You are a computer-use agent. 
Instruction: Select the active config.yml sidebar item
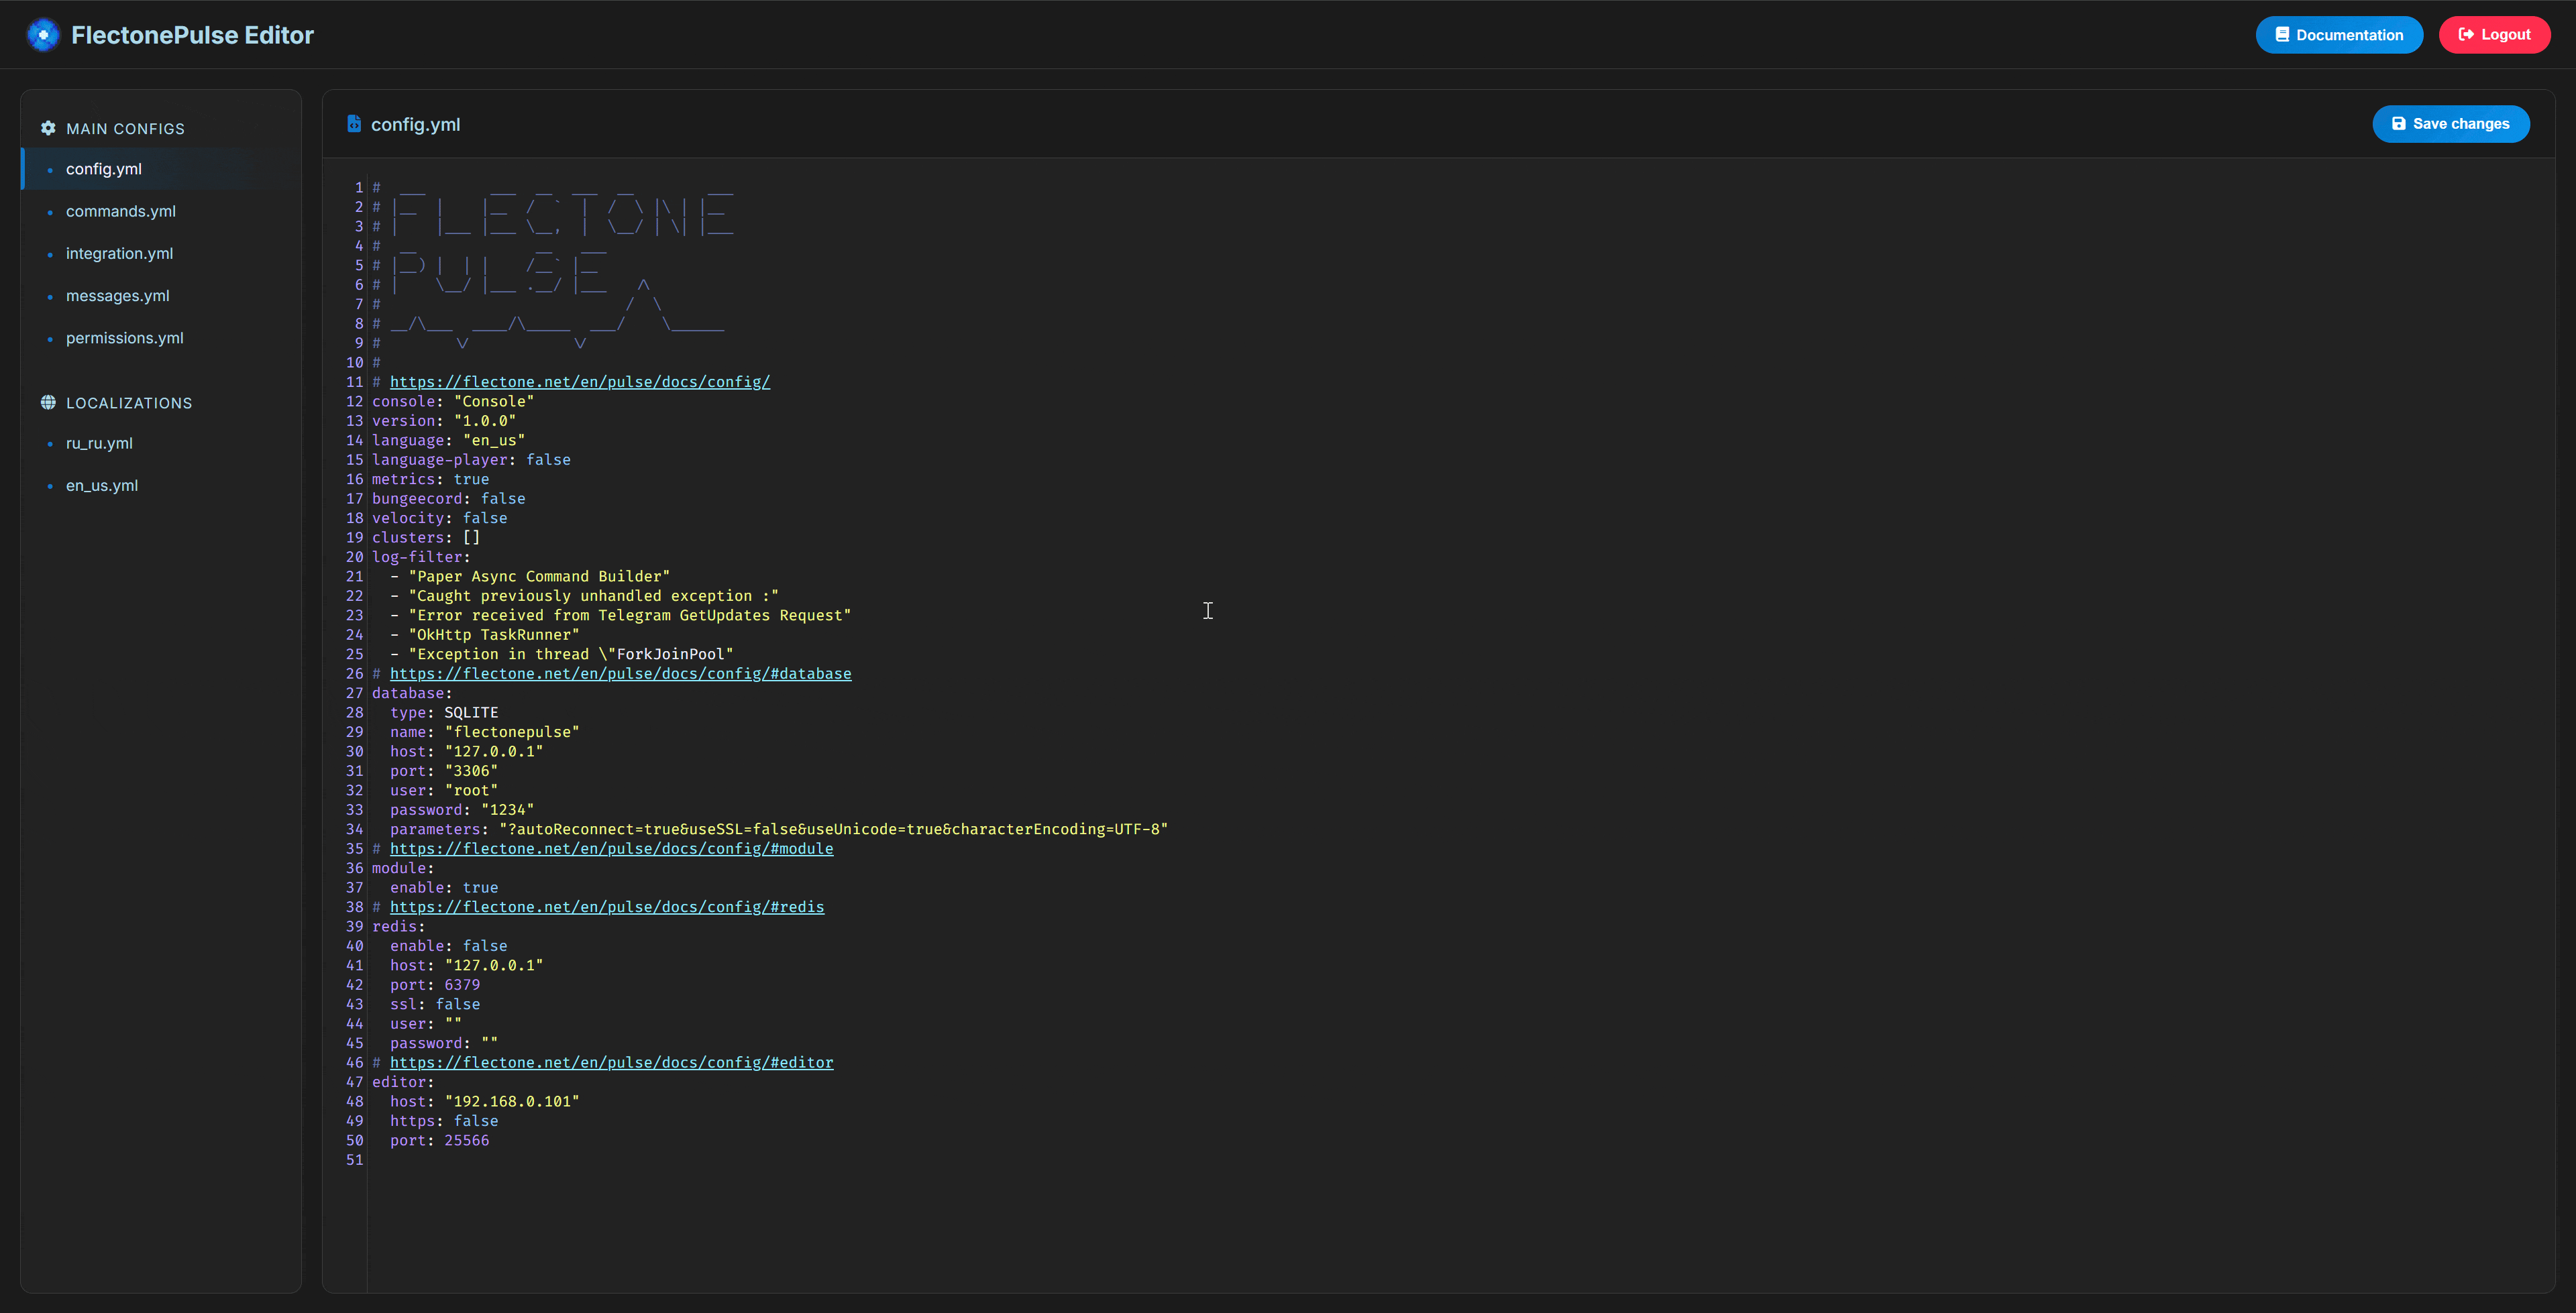[104, 169]
